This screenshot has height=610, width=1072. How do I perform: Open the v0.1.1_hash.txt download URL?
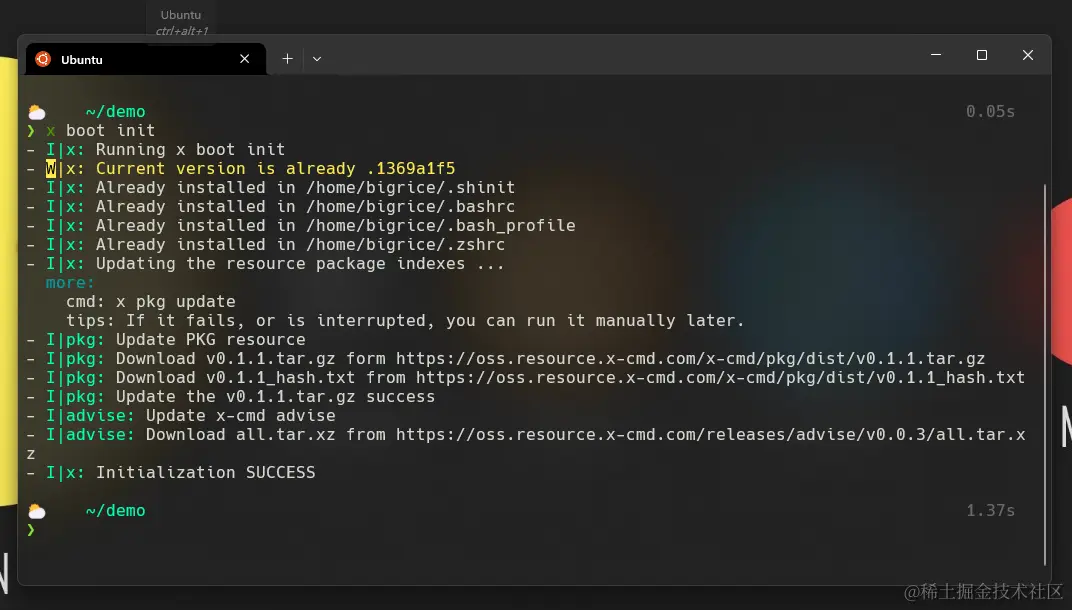pyautogui.click(x=720, y=378)
